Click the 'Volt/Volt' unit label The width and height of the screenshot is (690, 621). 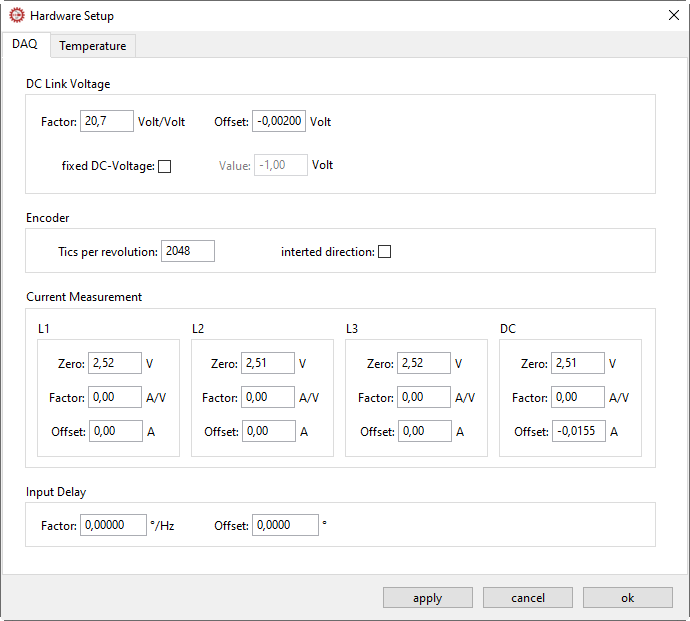click(x=161, y=122)
